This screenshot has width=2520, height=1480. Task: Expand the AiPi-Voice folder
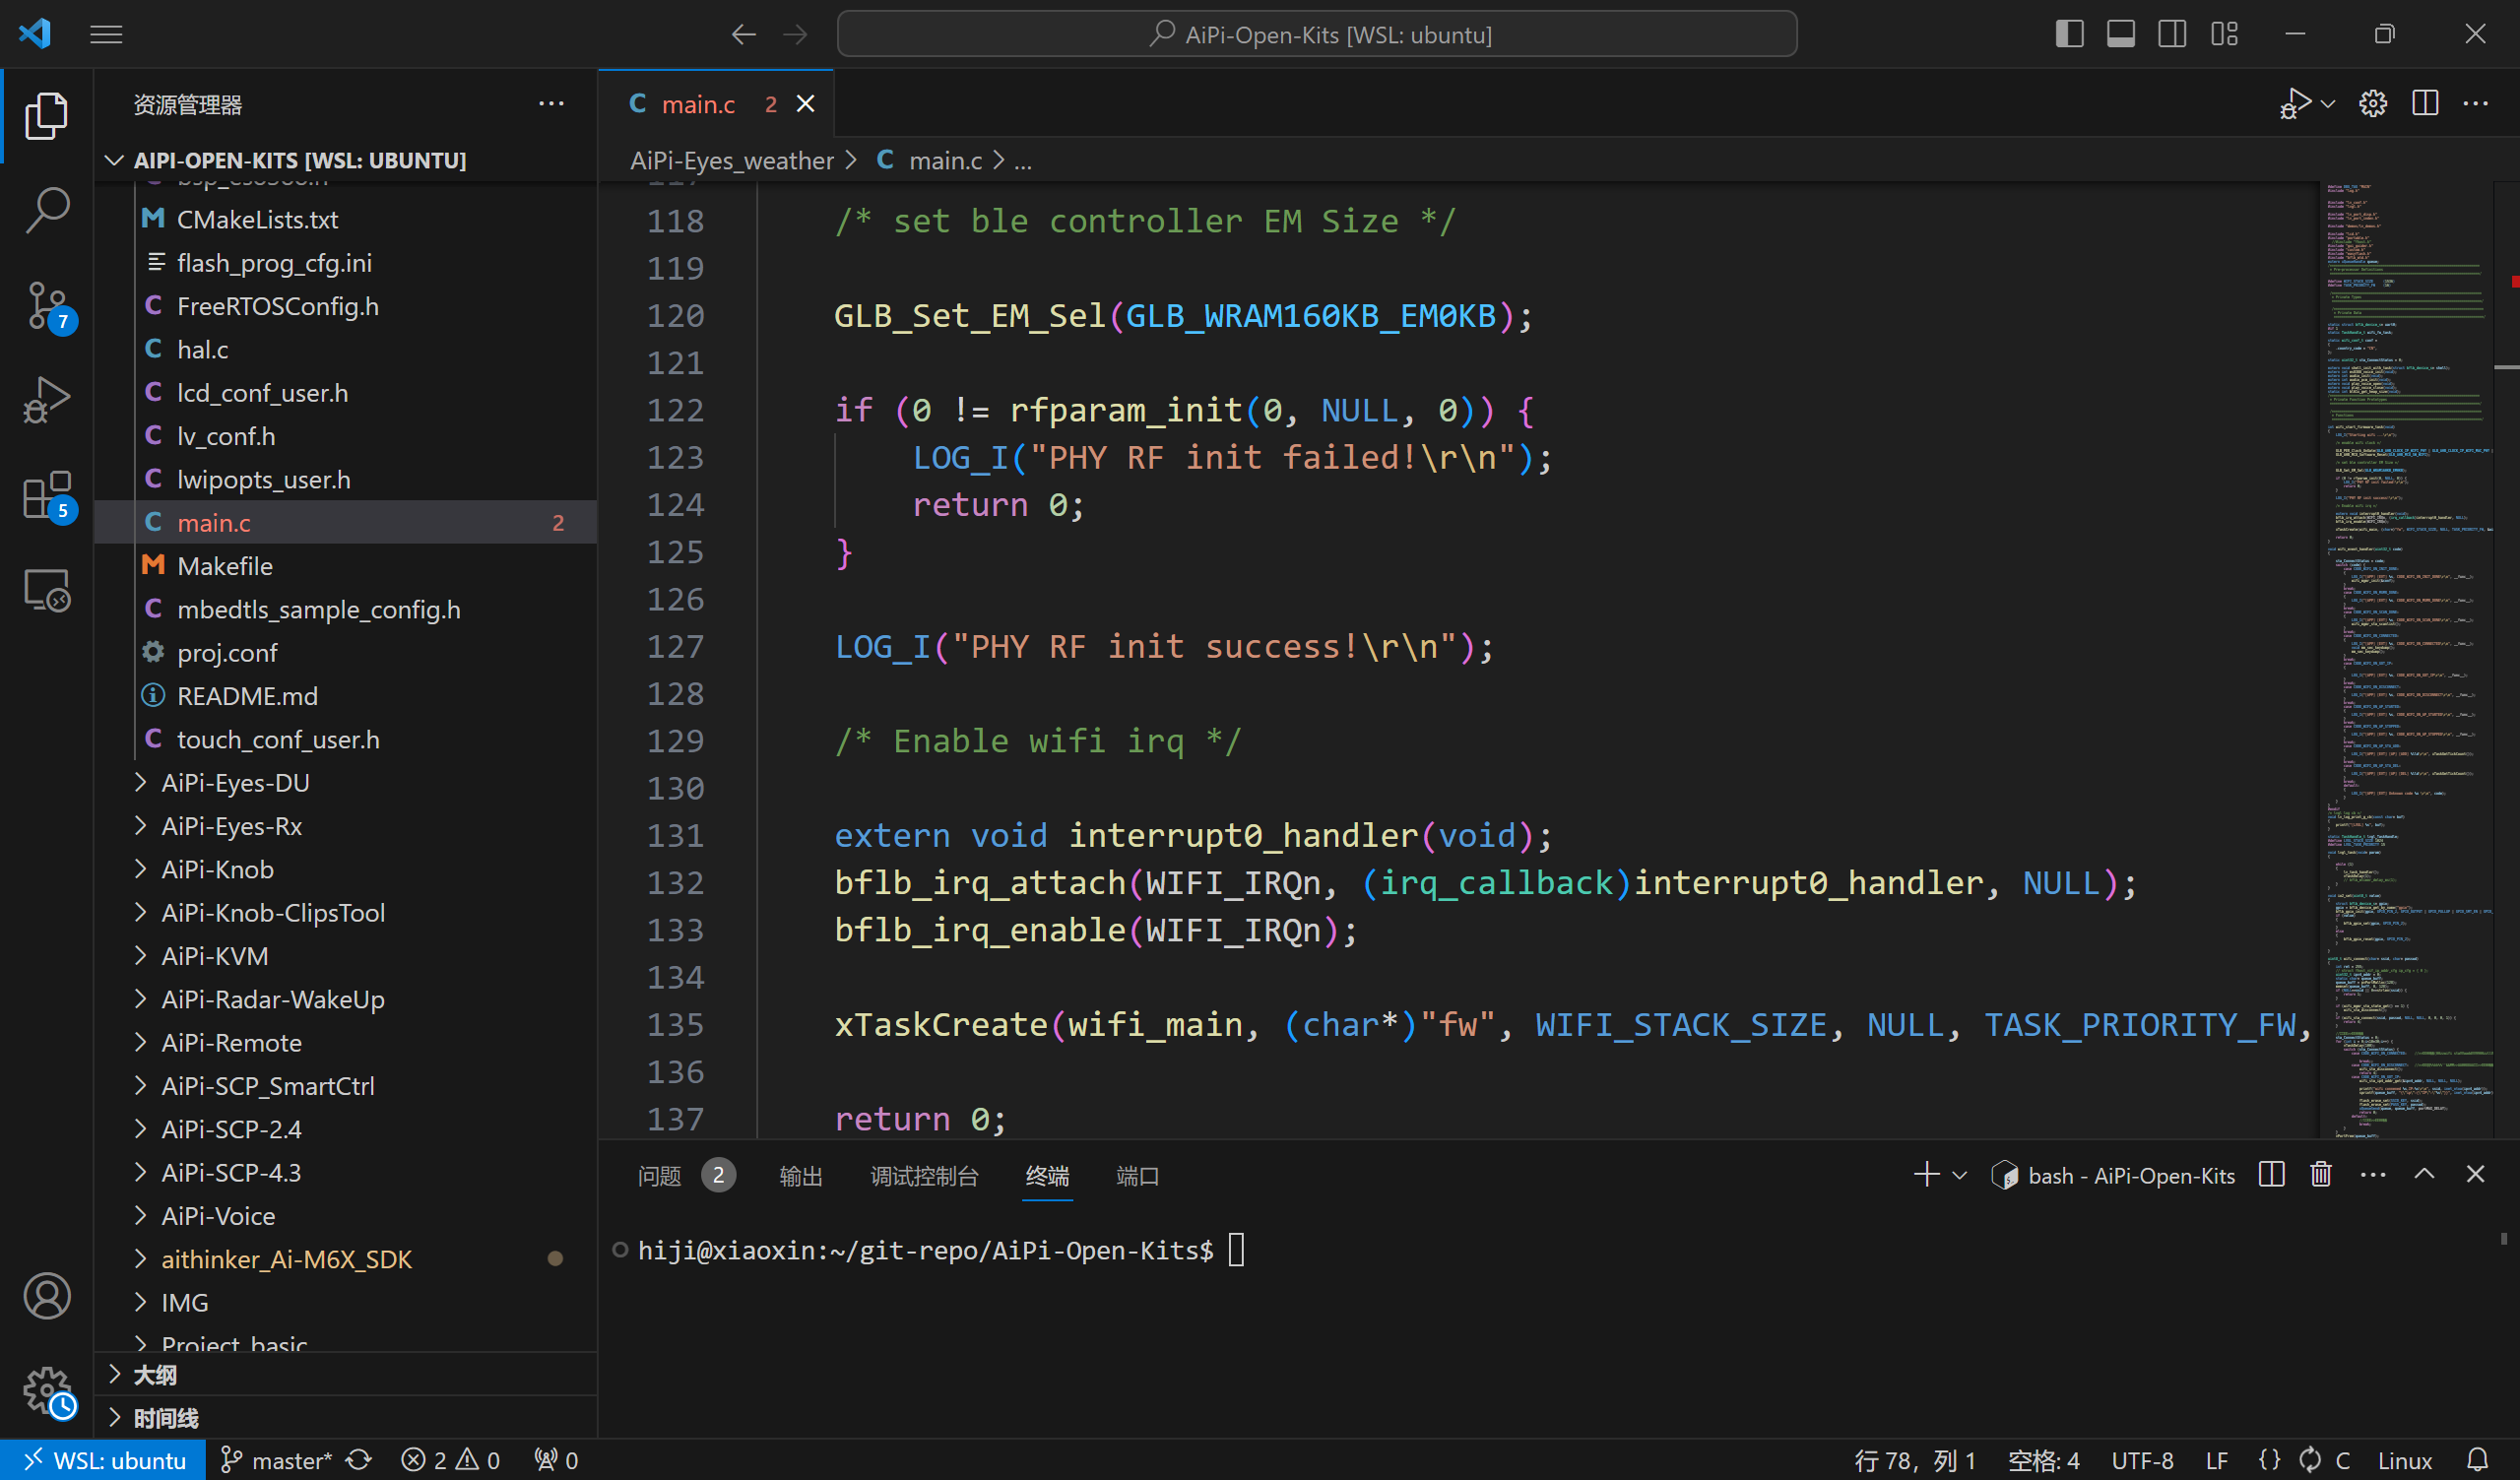pos(346,1216)
